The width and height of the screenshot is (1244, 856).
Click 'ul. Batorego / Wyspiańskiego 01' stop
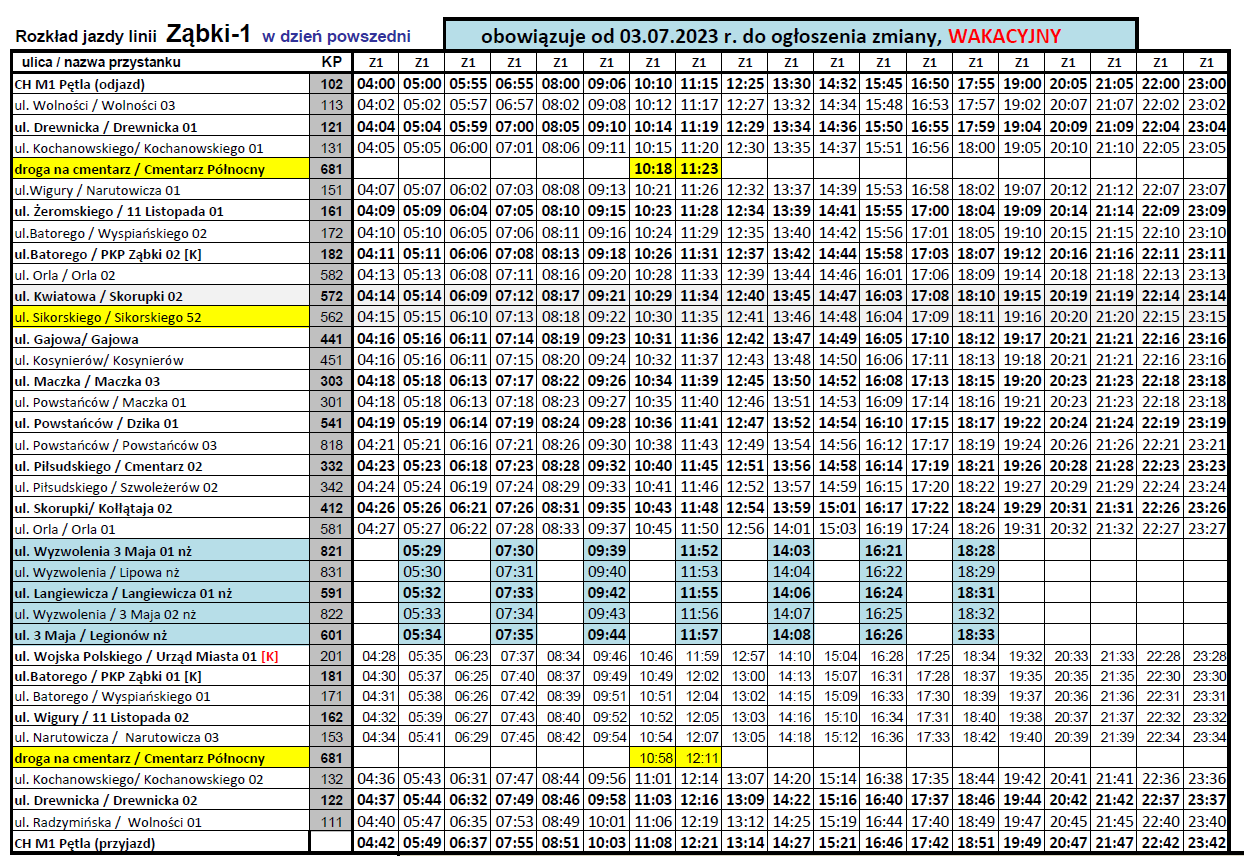click(x=112, y=696)
